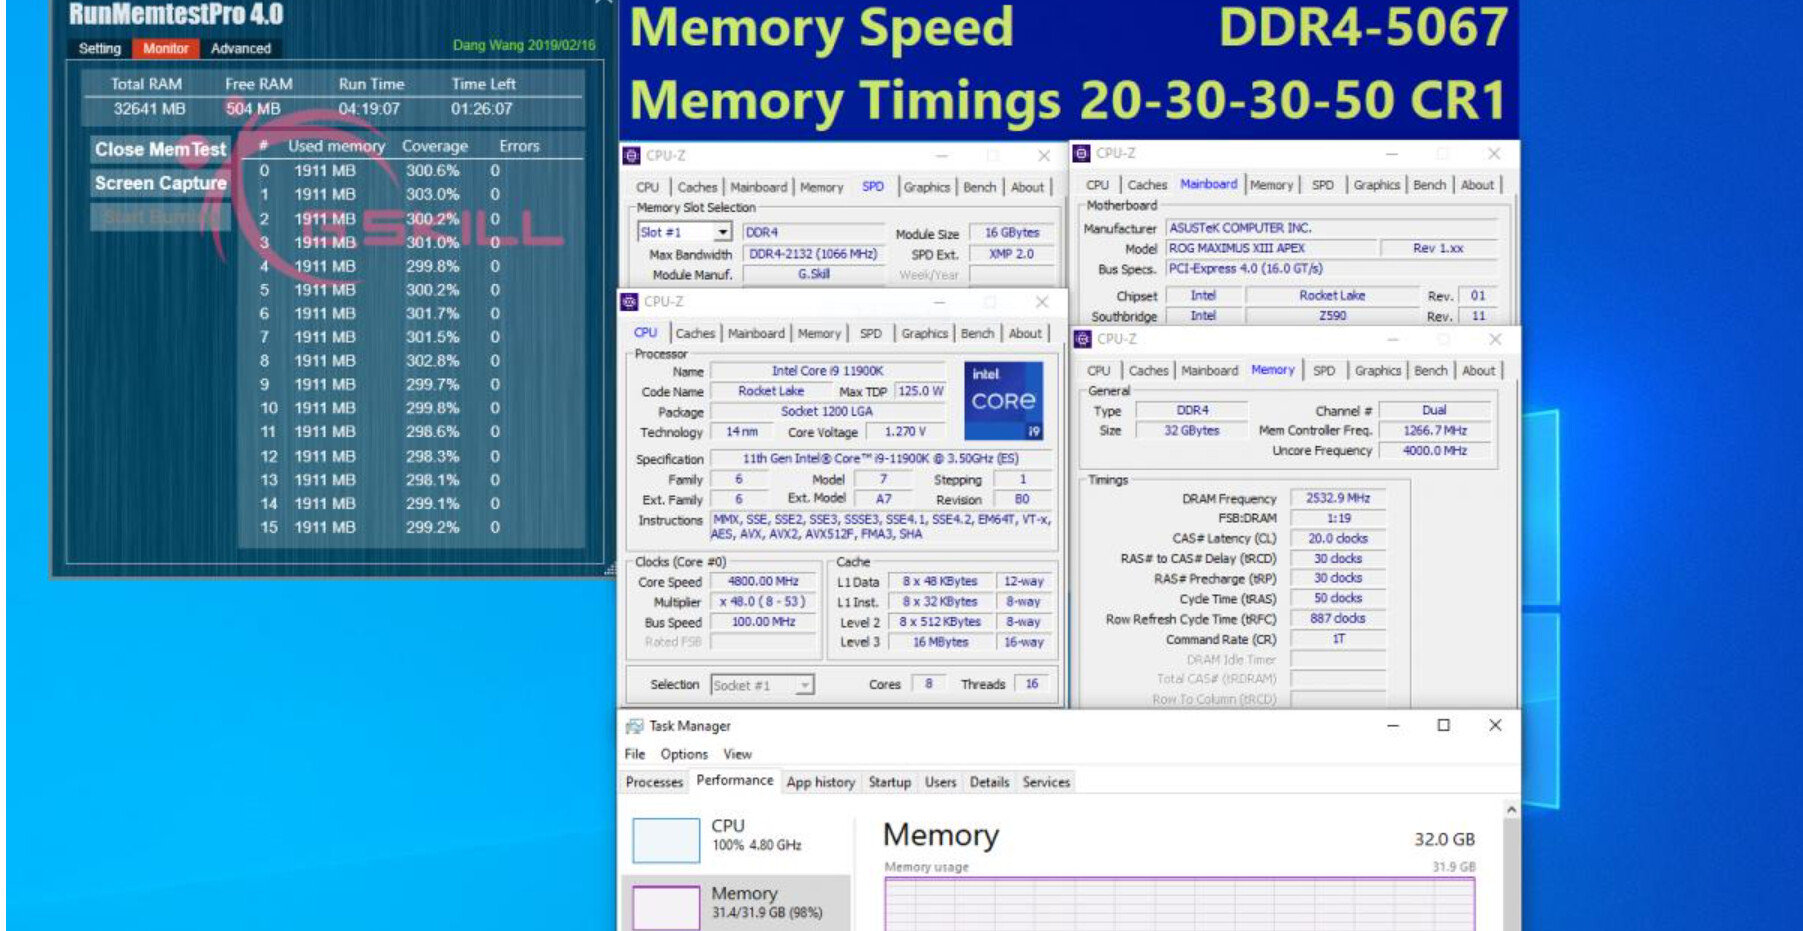Click the DRAM Frequency value '2532.9 MHz'

pyautogui.click(x=1338, y=498)
